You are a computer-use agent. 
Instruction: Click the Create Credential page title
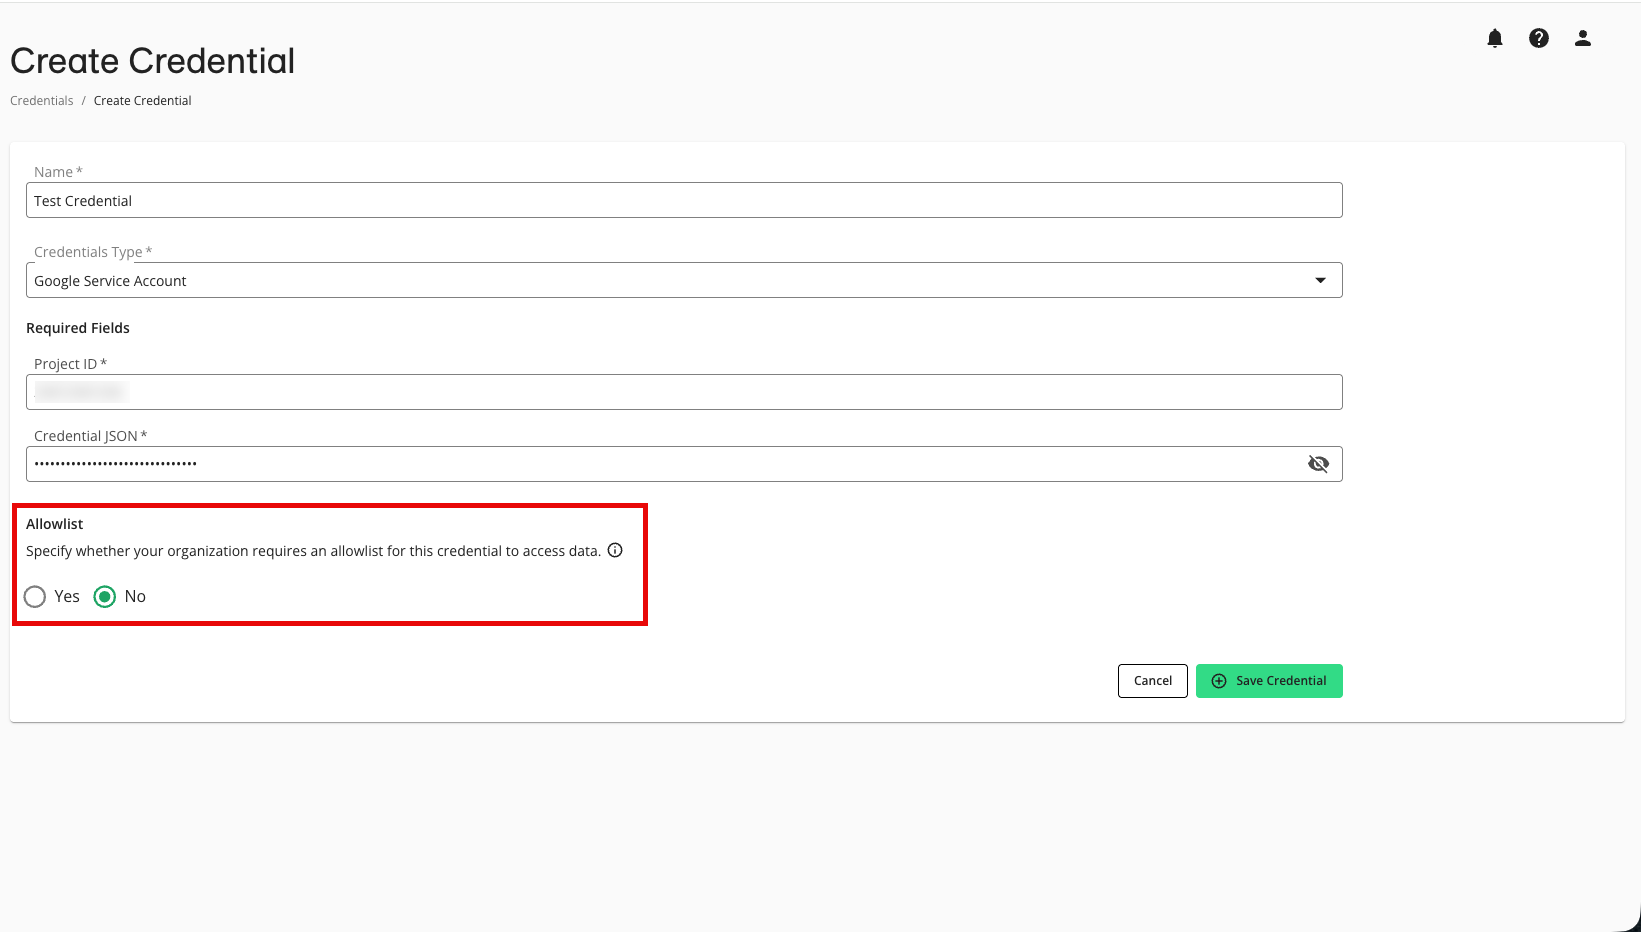(x=153, y=61)
